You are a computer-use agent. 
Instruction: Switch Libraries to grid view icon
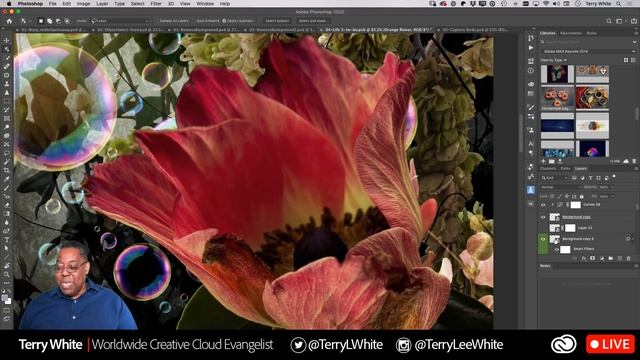(626, 60)
